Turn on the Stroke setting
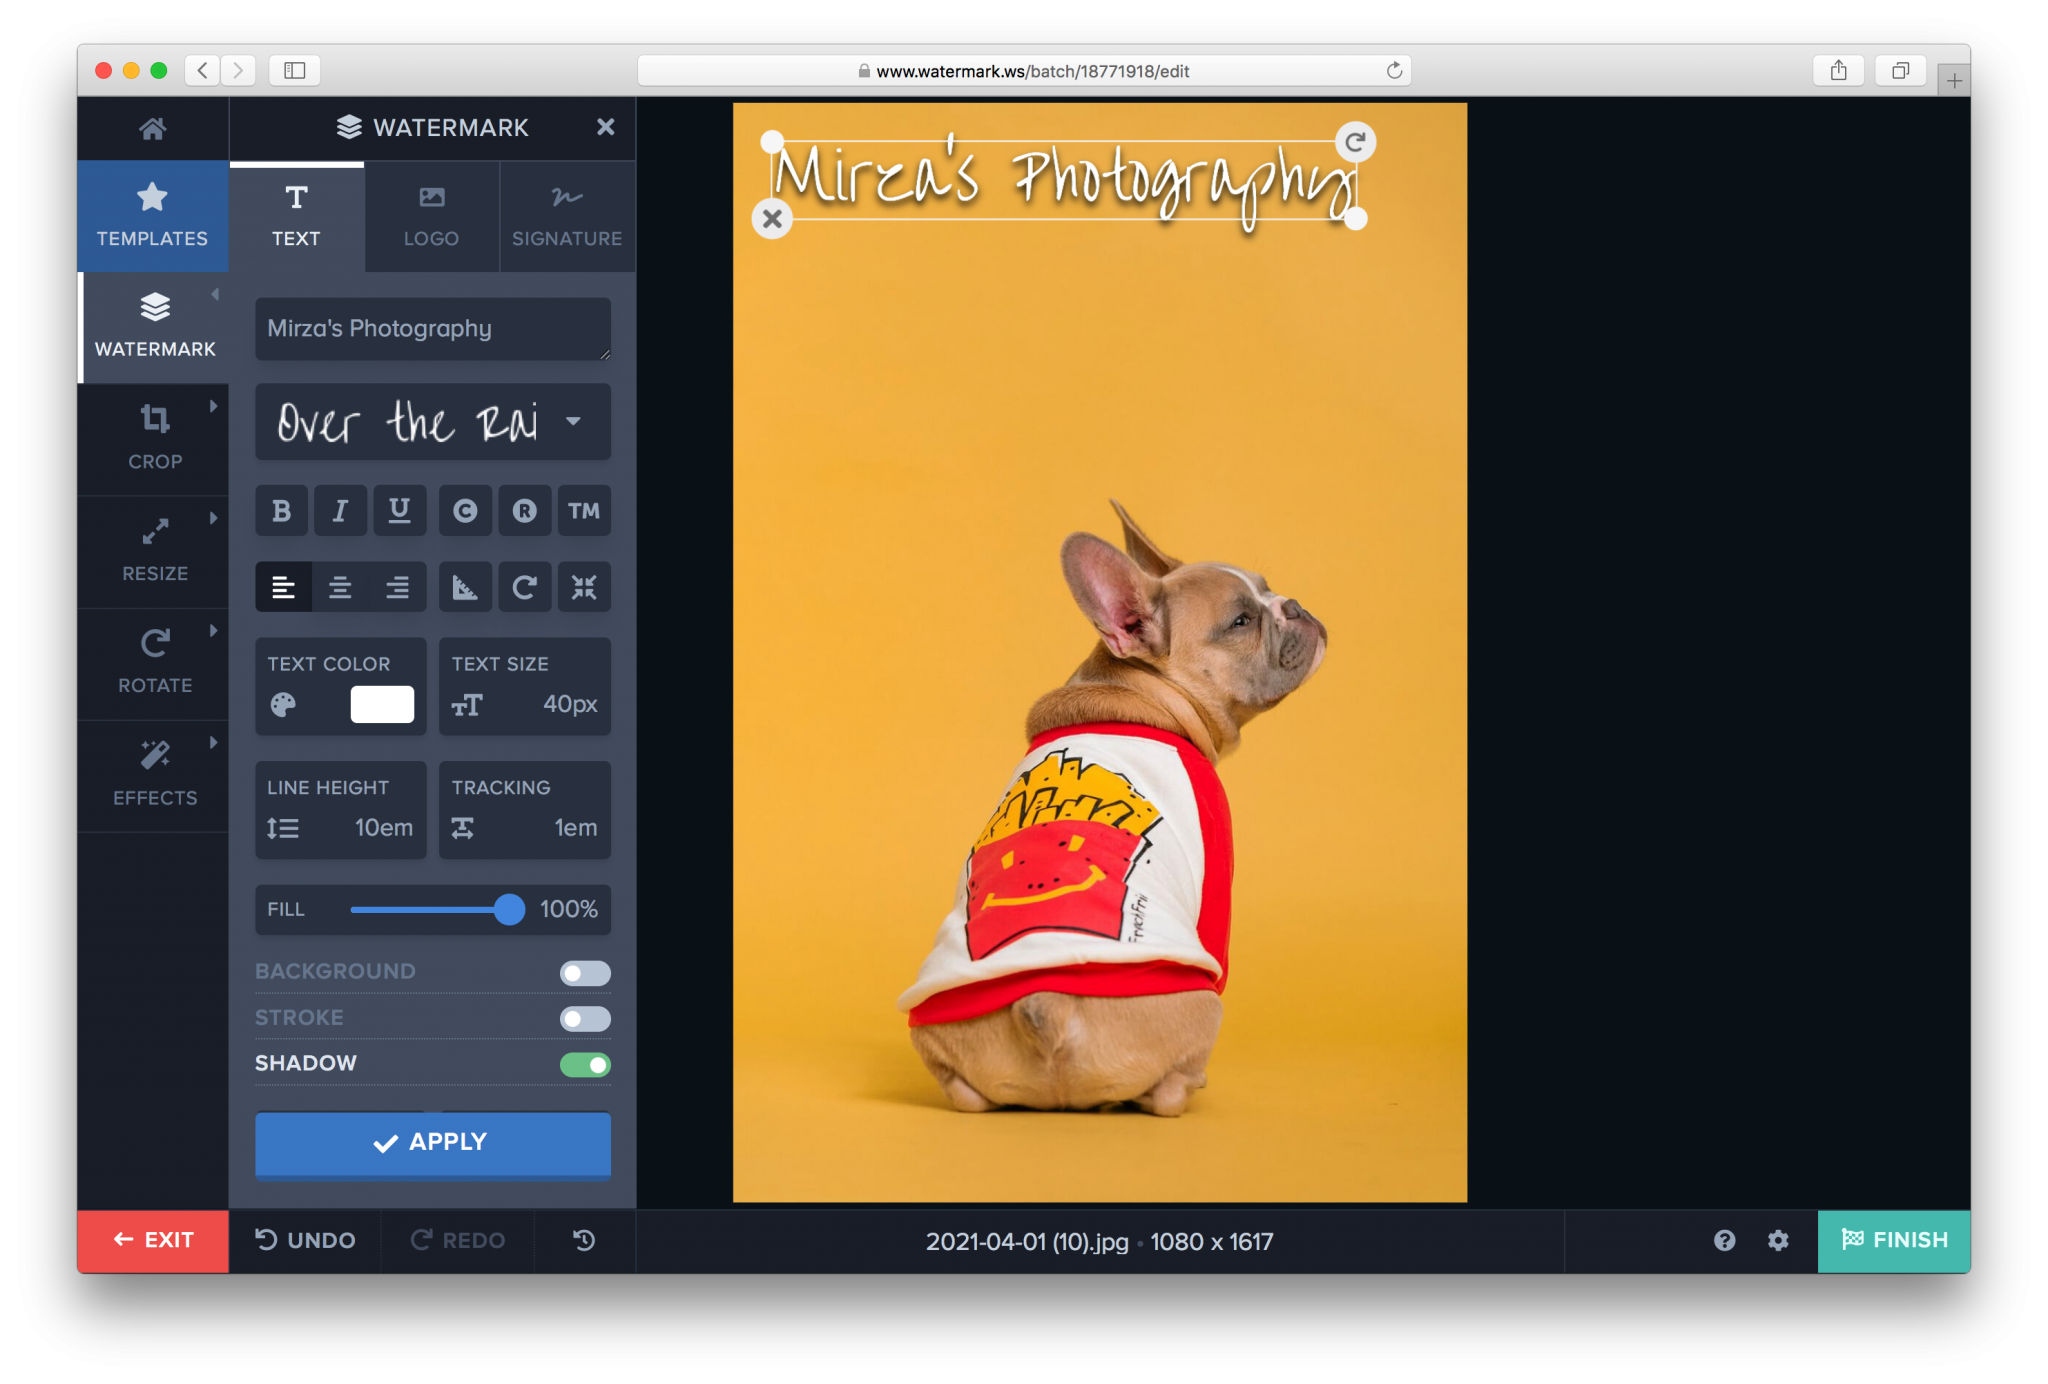The image size is (2048, 1384). 585,1018
